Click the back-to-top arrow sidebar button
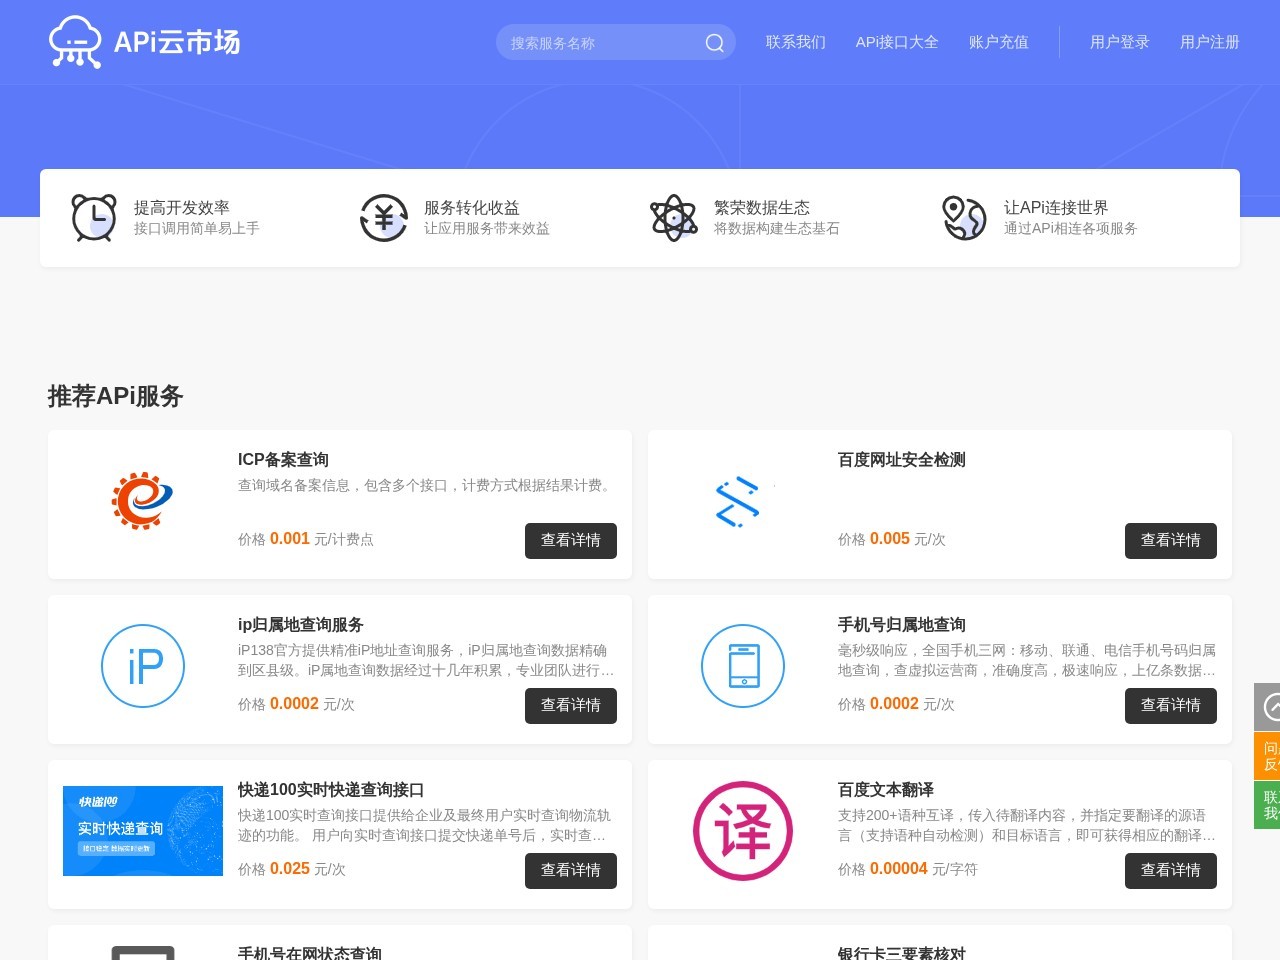The width and height of the screenshot is (1280, 960). pyautogui.click(x=1267, y=707)
